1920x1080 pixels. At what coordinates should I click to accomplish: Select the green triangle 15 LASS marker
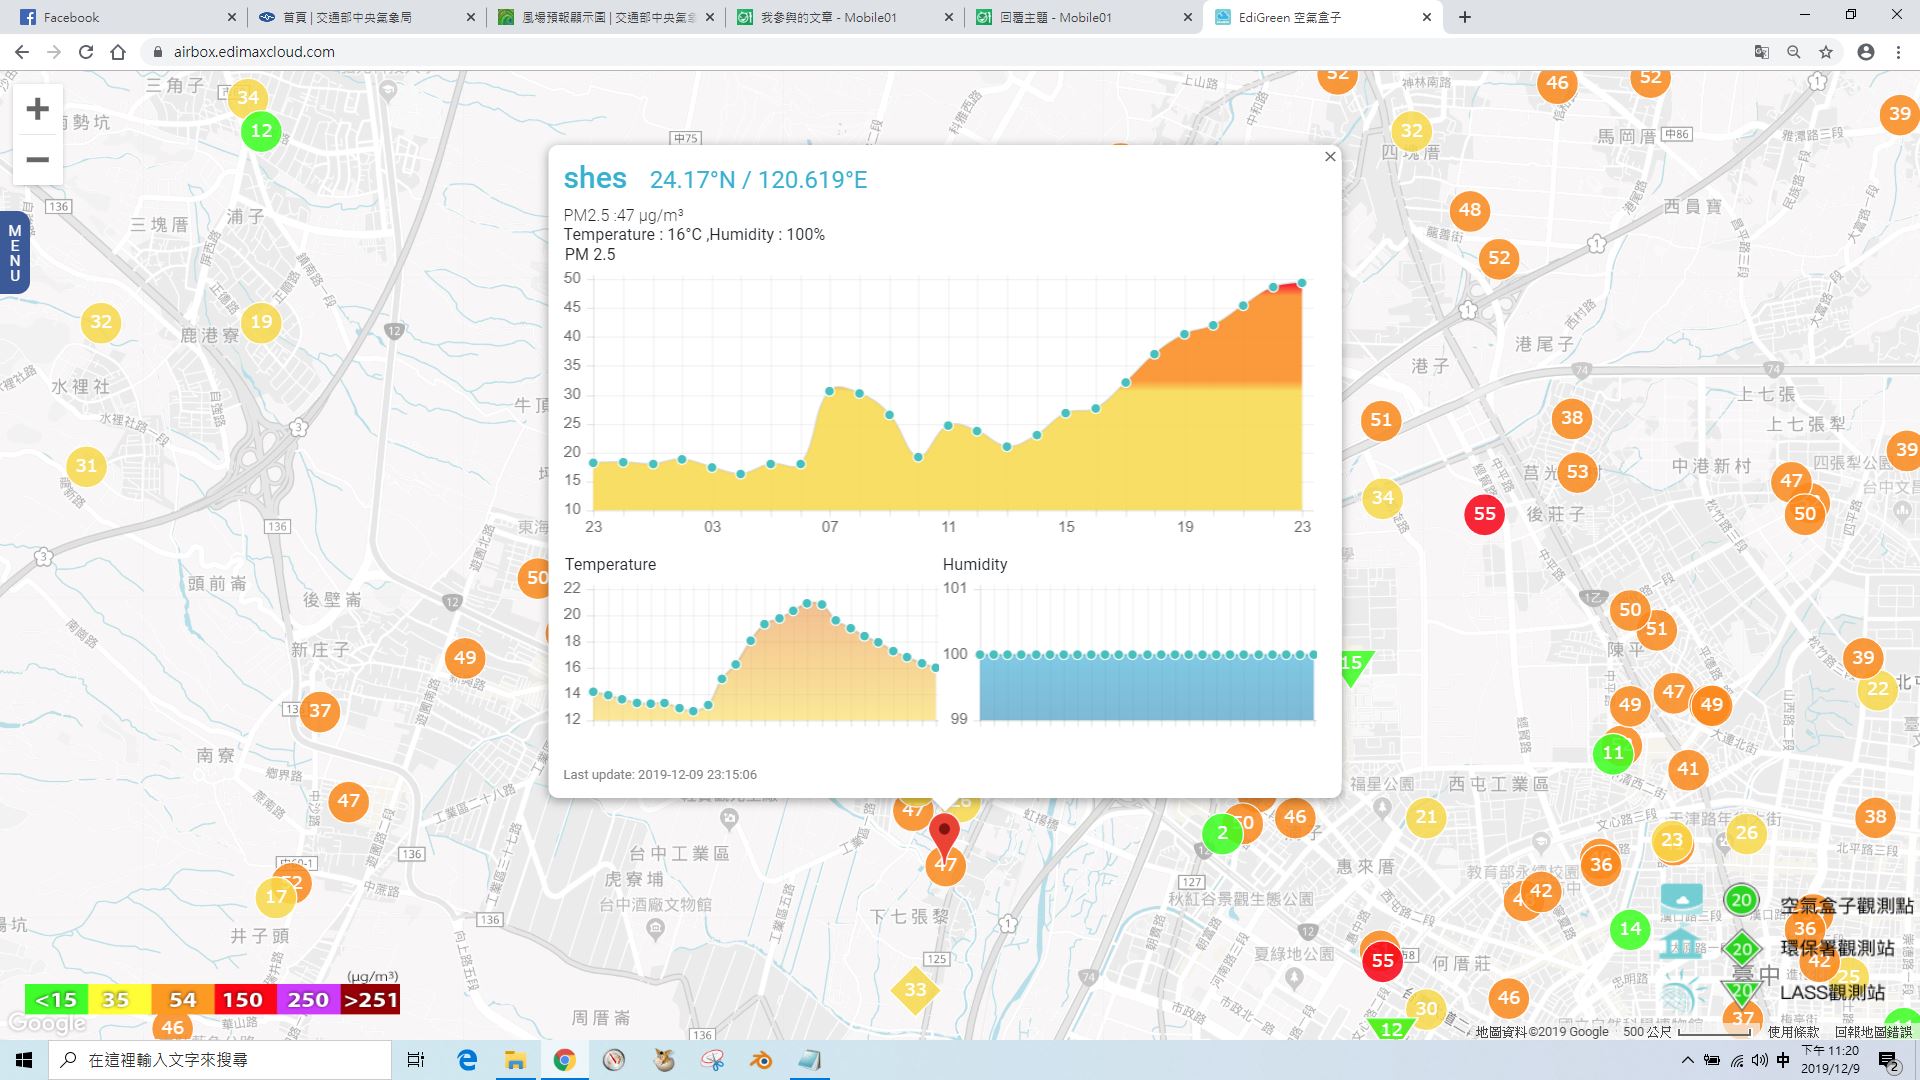(1352, 665)
